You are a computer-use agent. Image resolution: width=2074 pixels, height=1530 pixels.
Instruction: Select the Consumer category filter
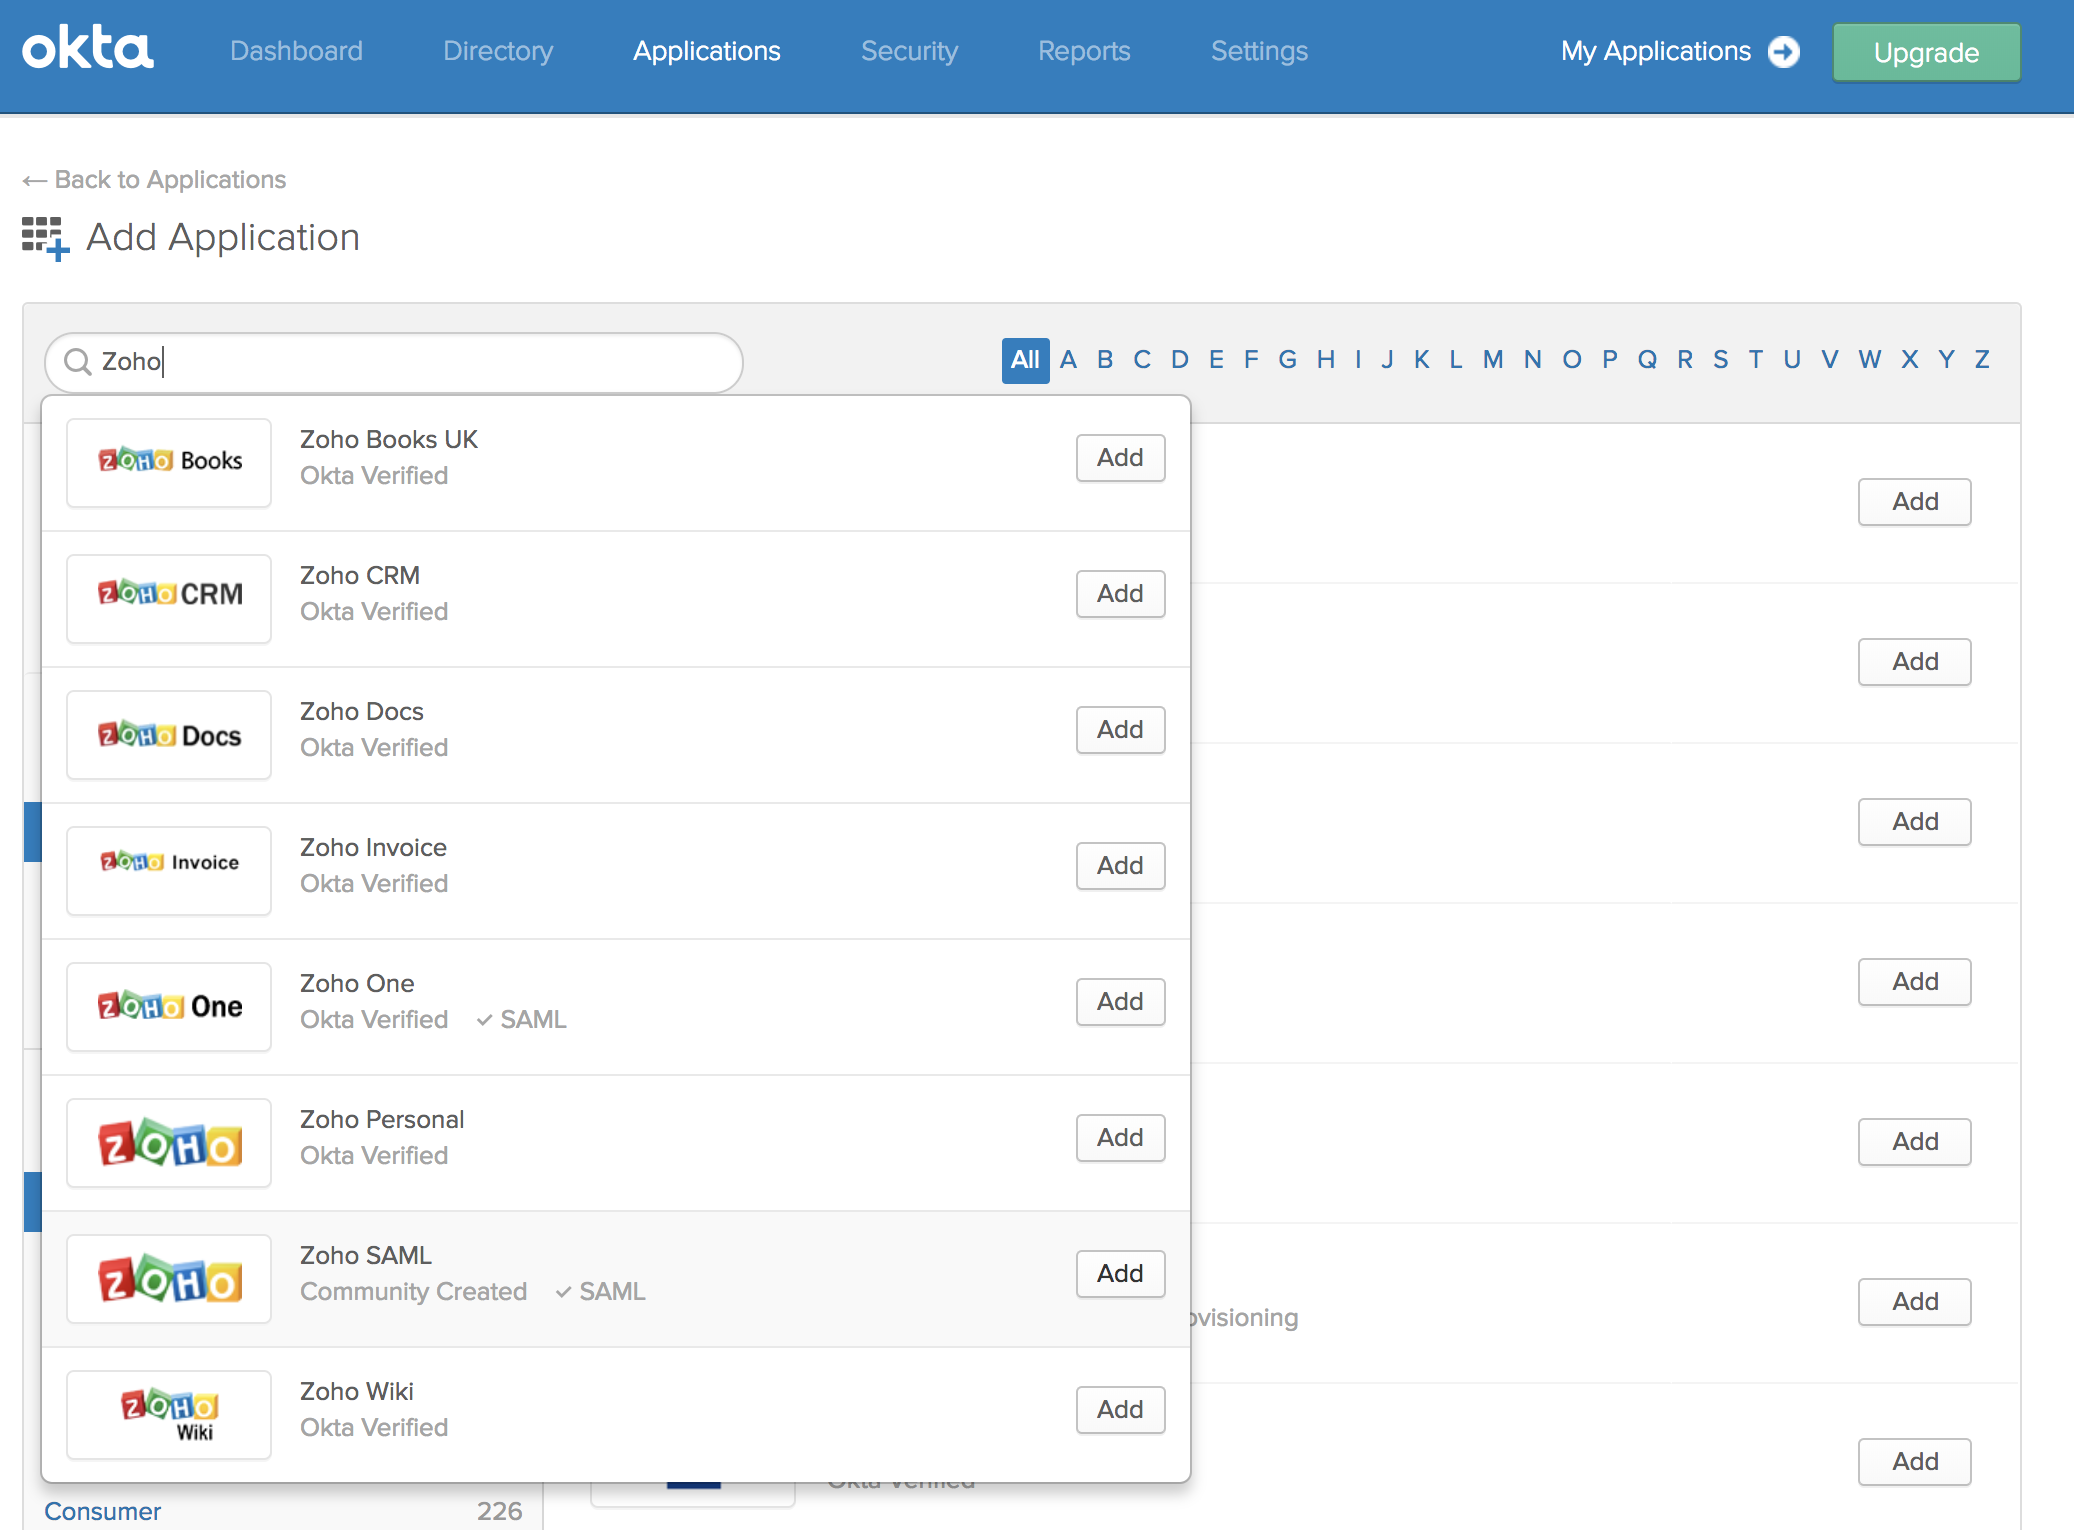(x=103, y=1511)
